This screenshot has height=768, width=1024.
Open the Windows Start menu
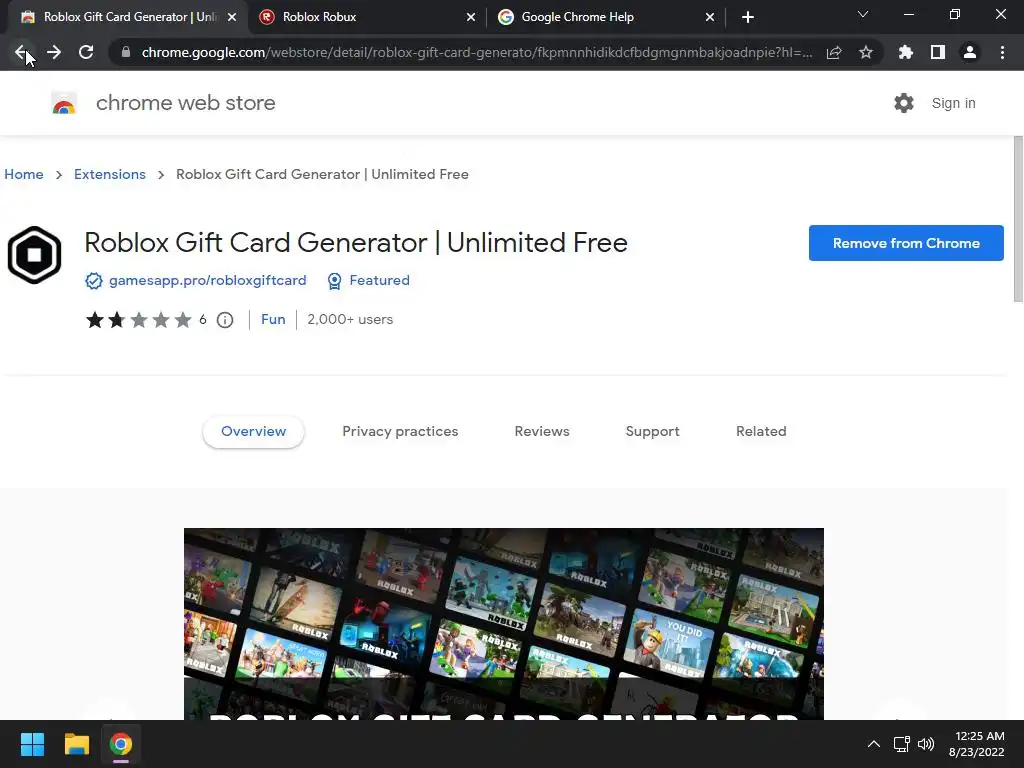point(32,744)
